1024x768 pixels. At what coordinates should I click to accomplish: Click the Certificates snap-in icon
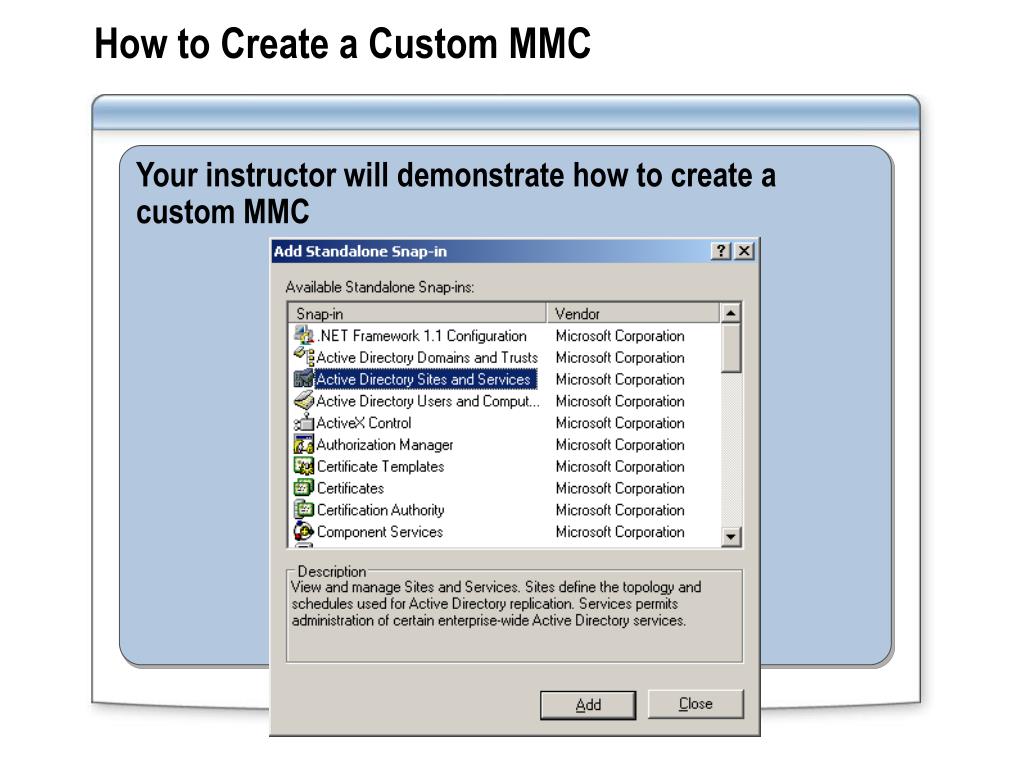click(x=304, y=487)
